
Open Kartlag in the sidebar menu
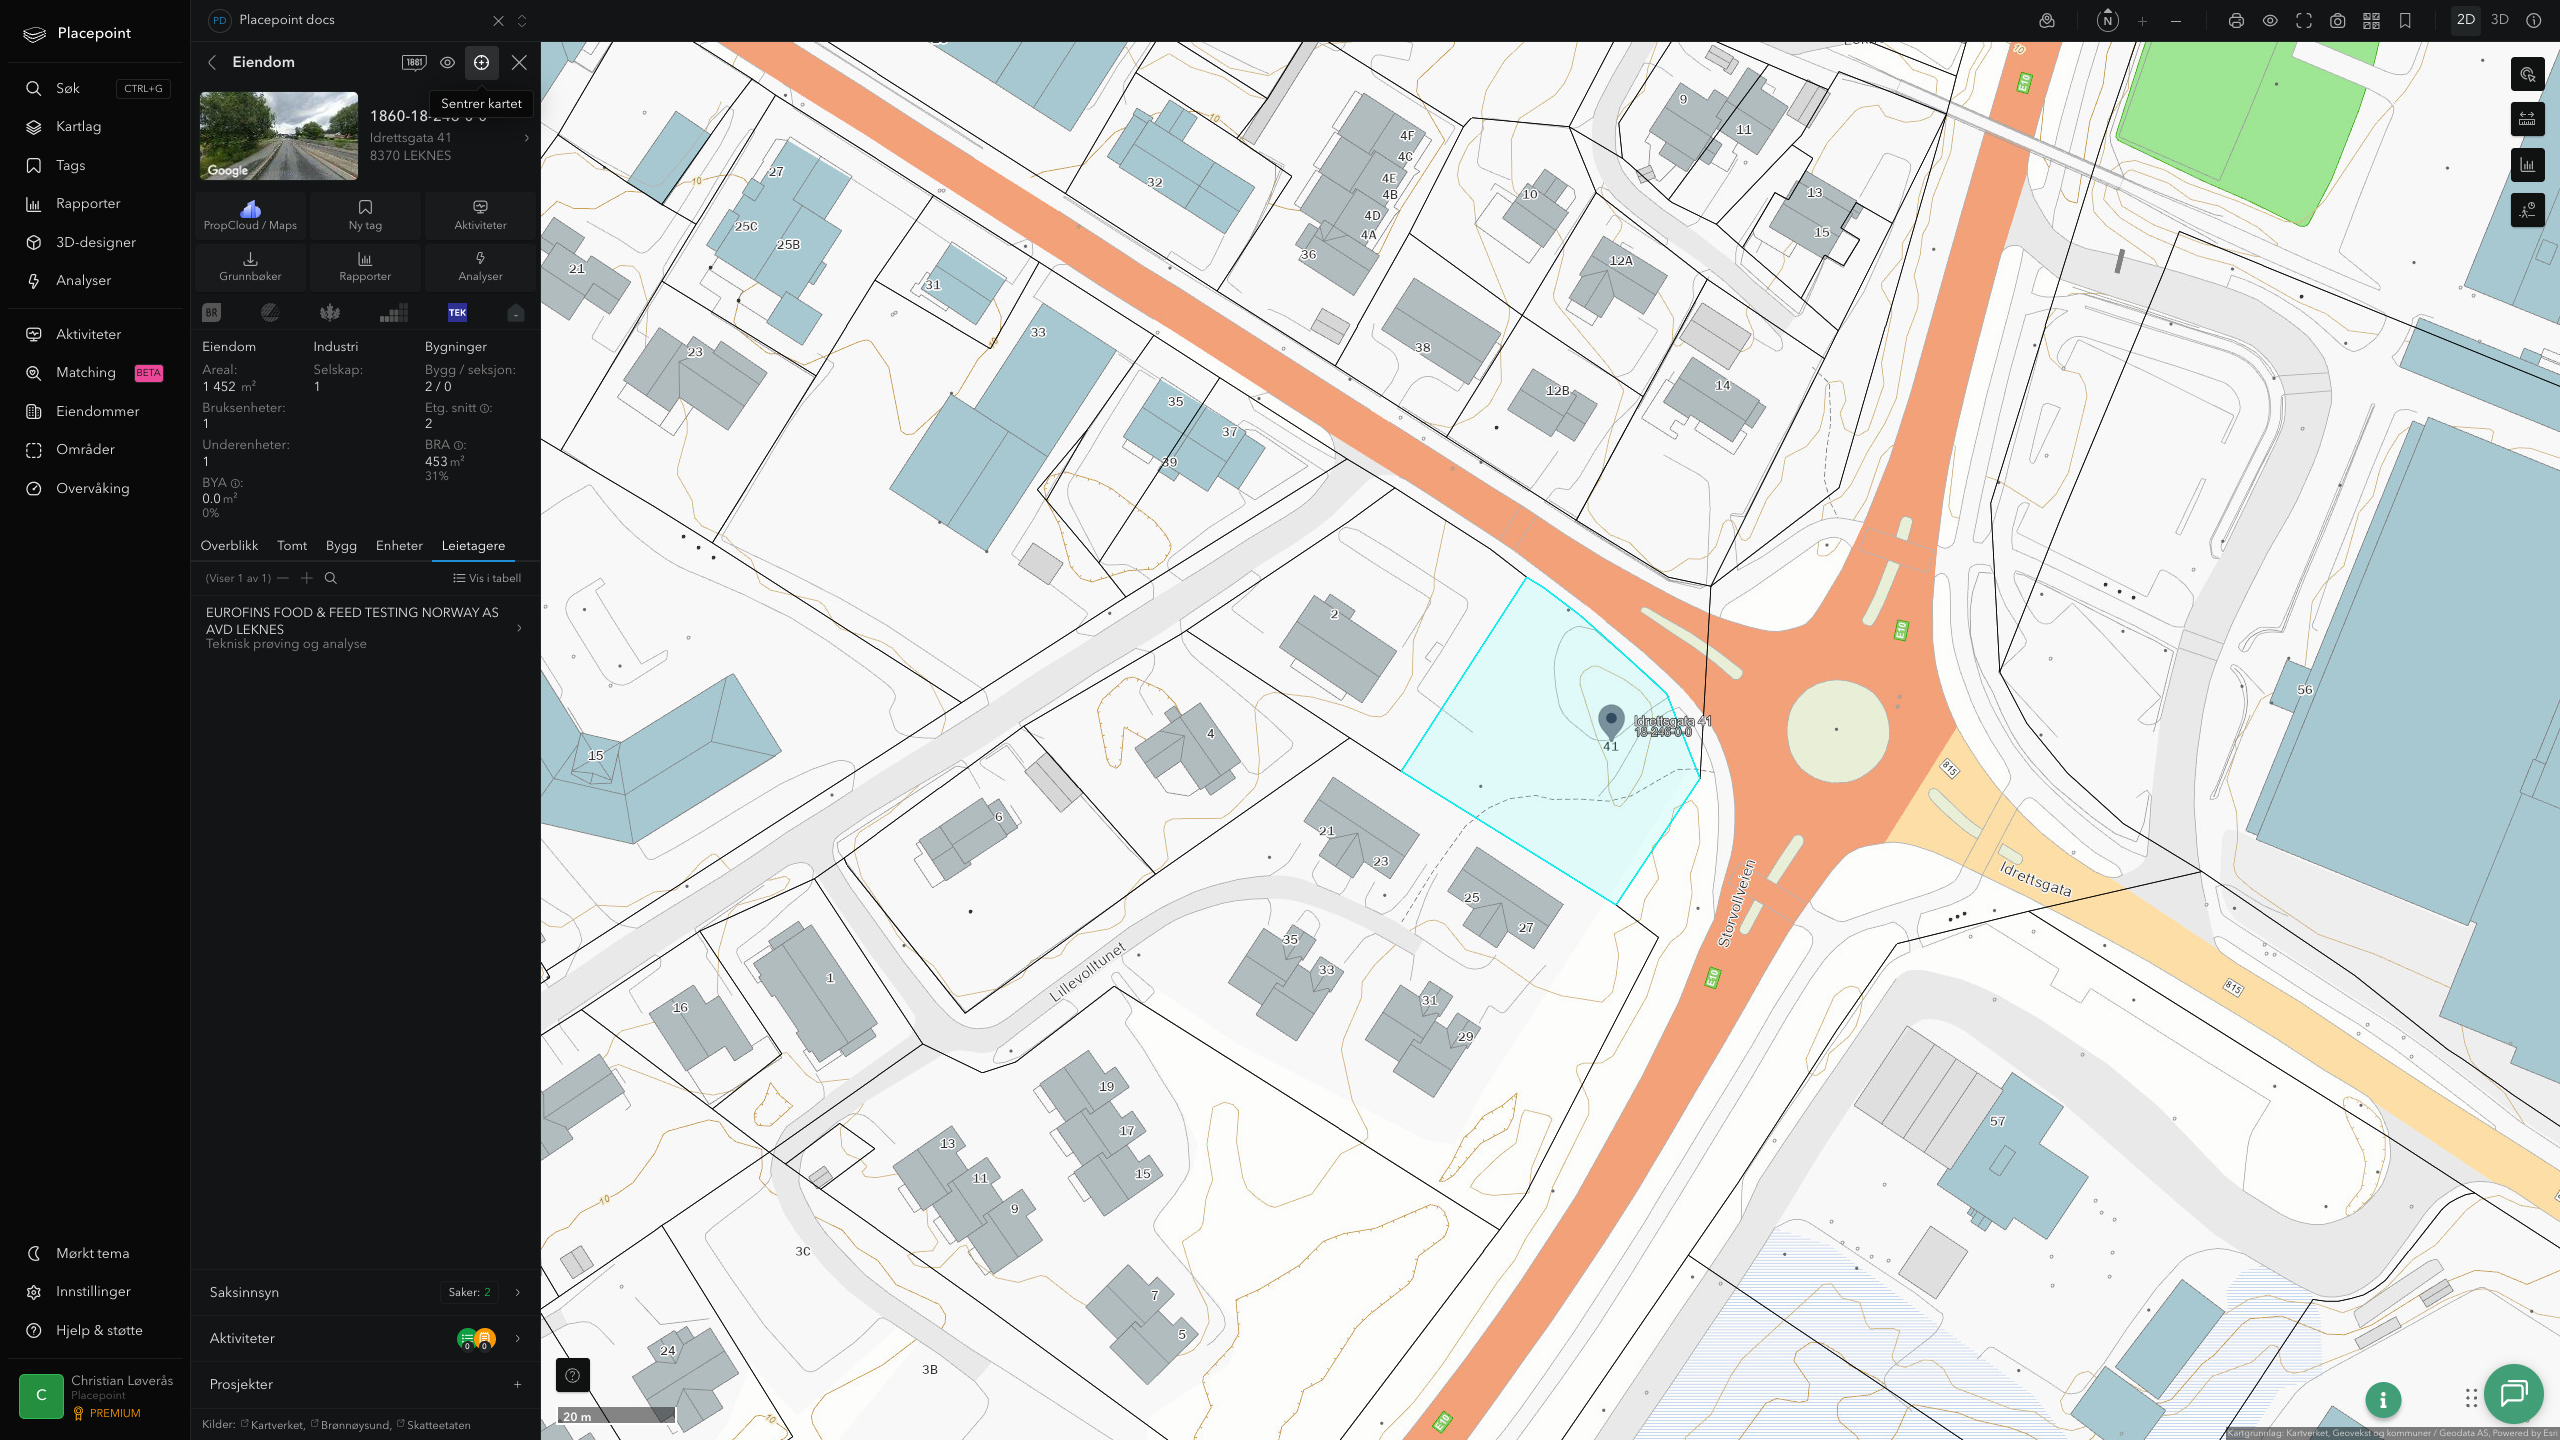click(x=78, y=126)
